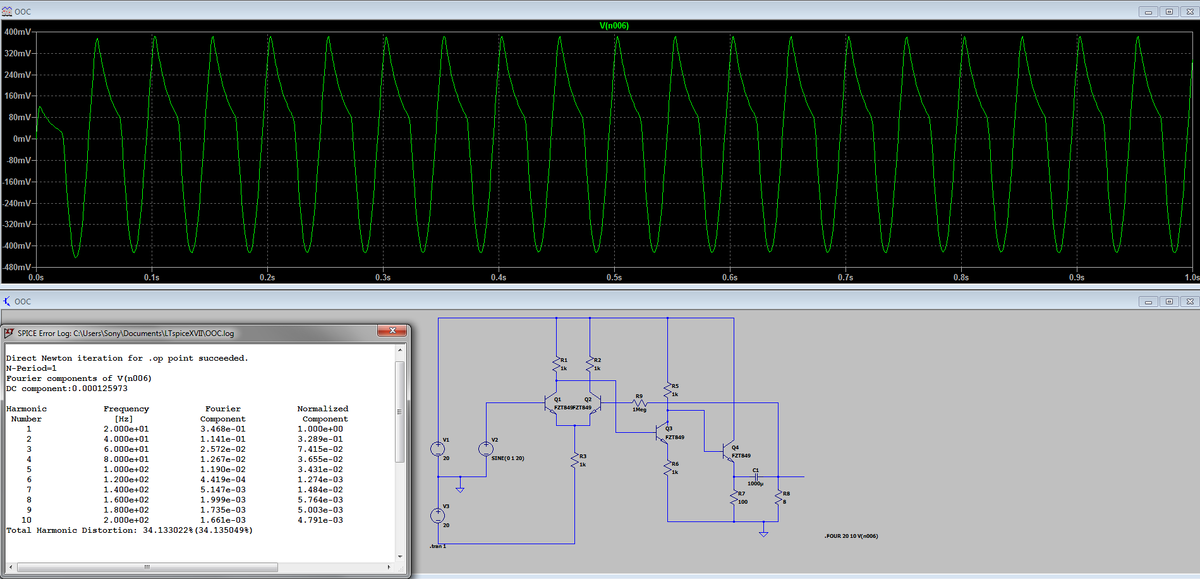Select resistor R2 in the schematic
The height and width of the screenshot is (579, 1200).
(x=589, y=363)
